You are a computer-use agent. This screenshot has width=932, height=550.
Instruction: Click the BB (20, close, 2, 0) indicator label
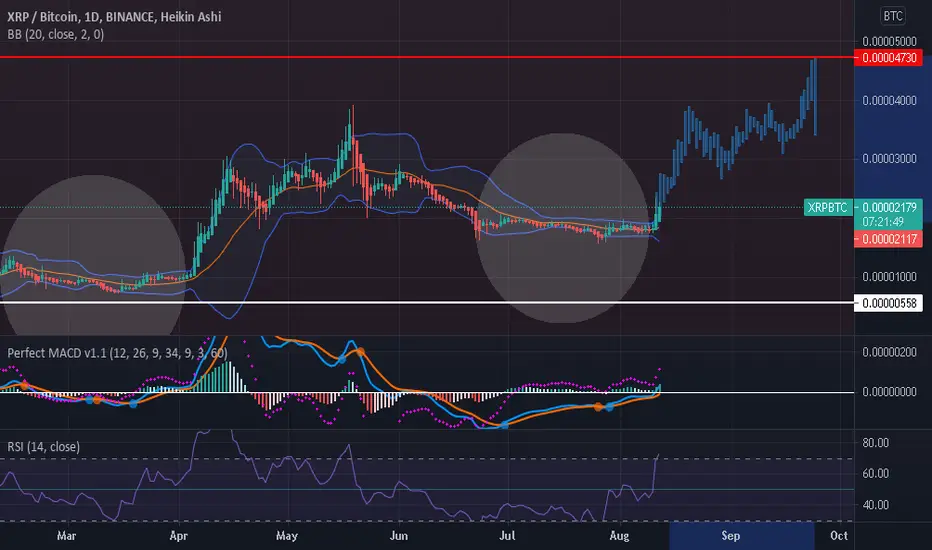tap(56, 34)
